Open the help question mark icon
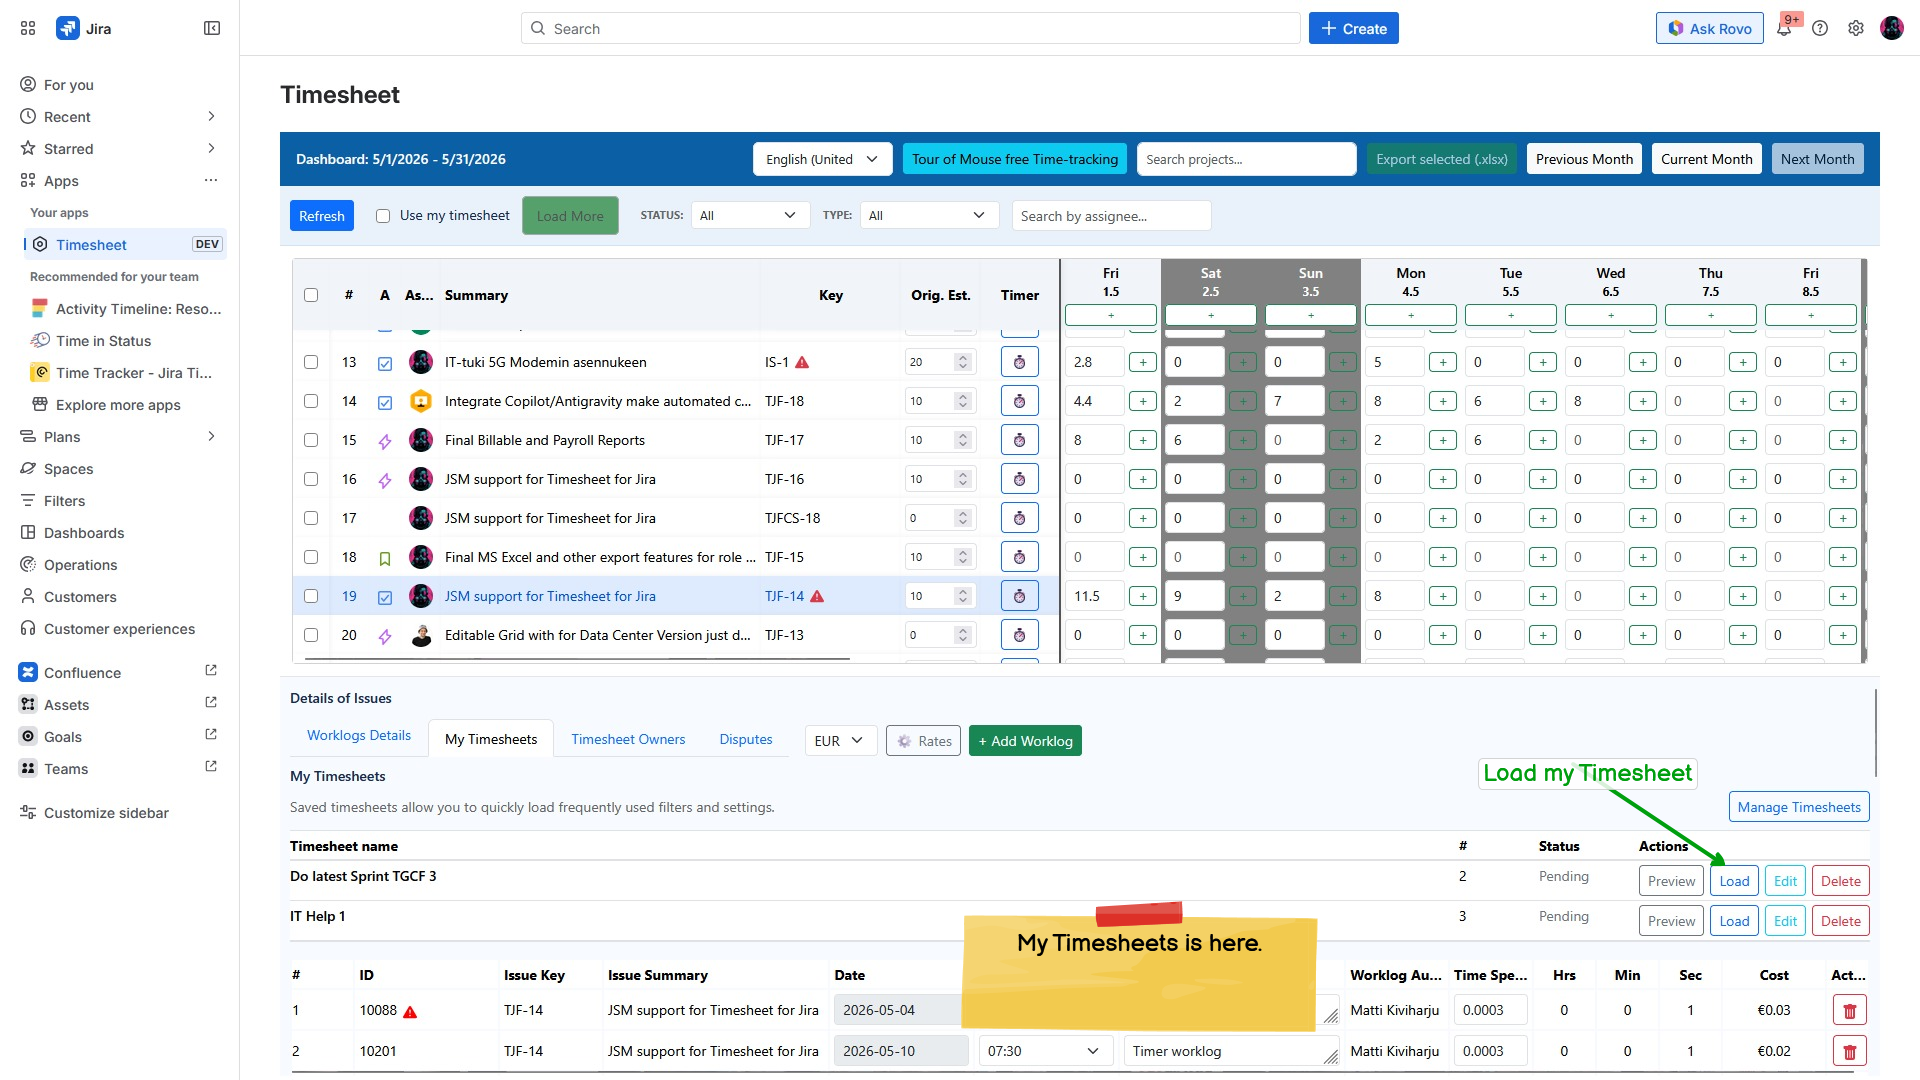 (1820, 28)
